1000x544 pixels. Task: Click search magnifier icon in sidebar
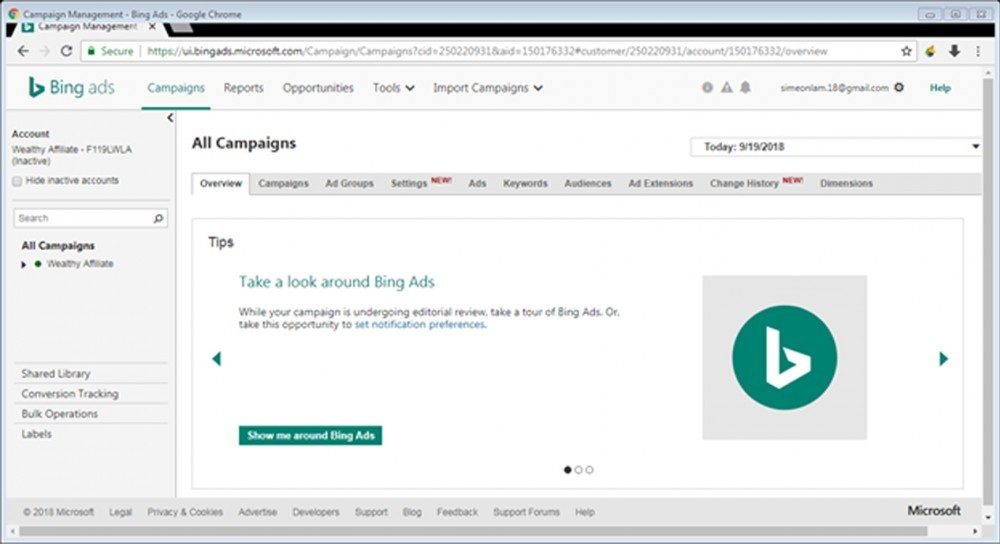pos(158,218)
